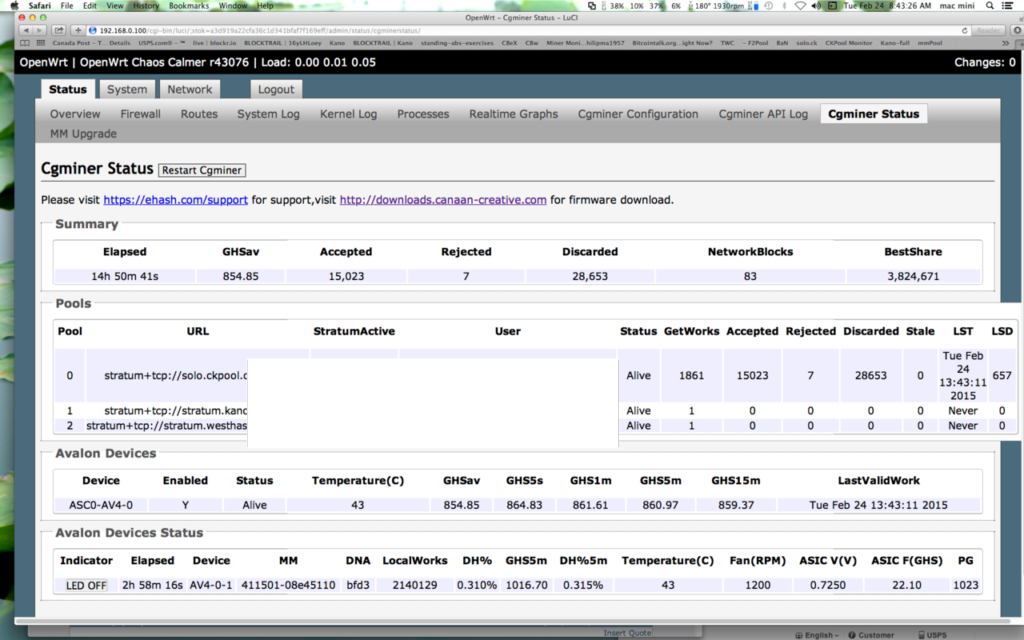Click the fan temperature 180° 1930rpm readout

click(x=718, y=5)
